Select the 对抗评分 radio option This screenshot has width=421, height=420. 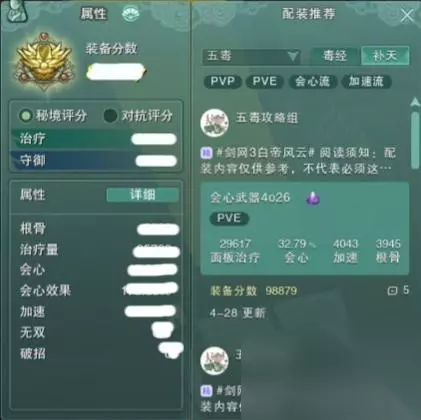click(x=110, y=116)
